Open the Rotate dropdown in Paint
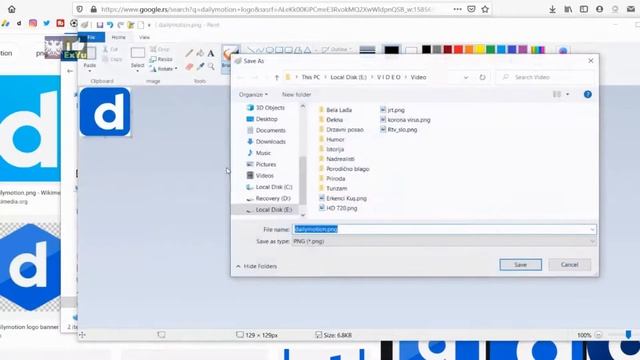Image resolution: width=640 pixels, height=360 pixels. (x=163, y=69)
